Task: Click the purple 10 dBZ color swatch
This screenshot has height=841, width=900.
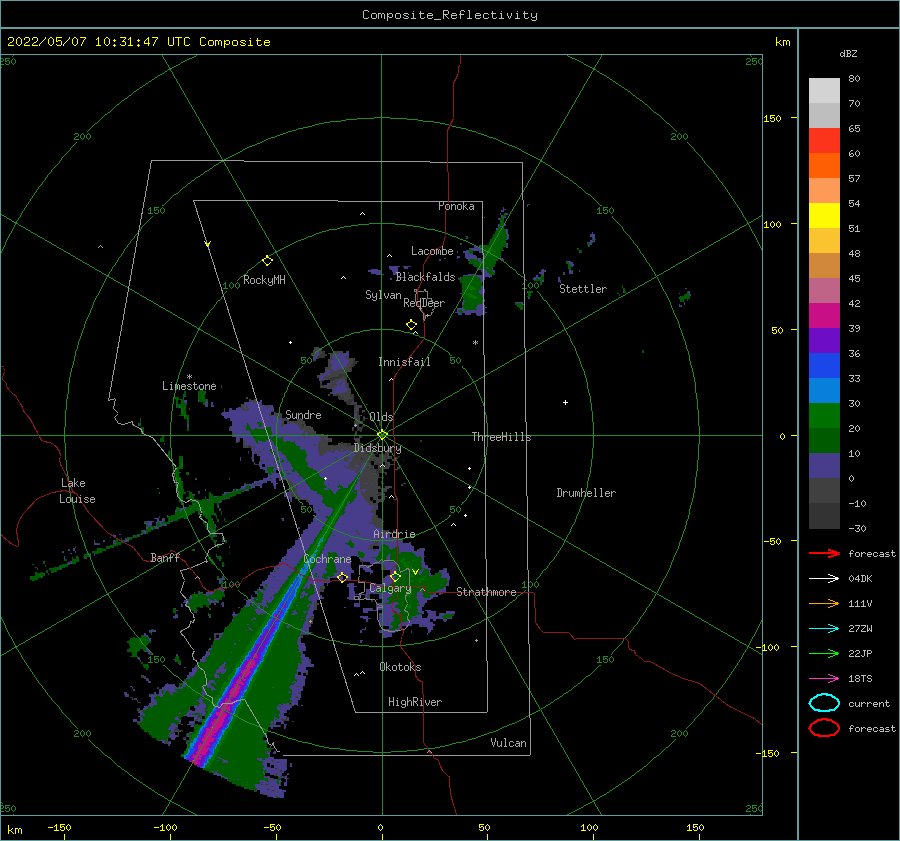Action: click(824, 466)
